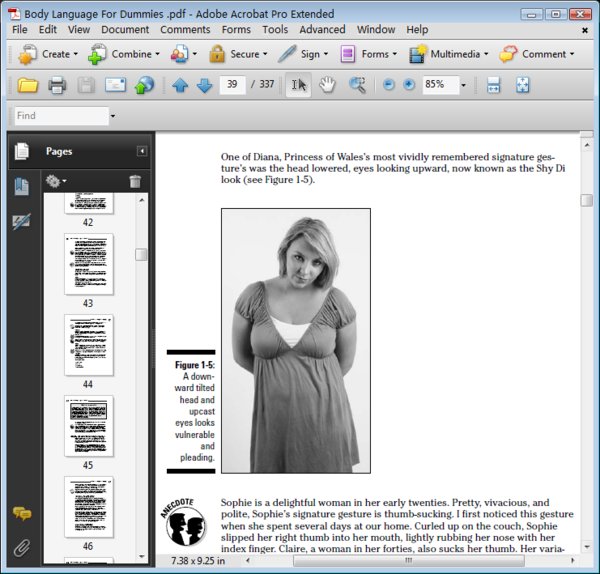Click the Print icon in the toolbar
600x574 pixels.
pyautogui.click(x=57, y=85)
